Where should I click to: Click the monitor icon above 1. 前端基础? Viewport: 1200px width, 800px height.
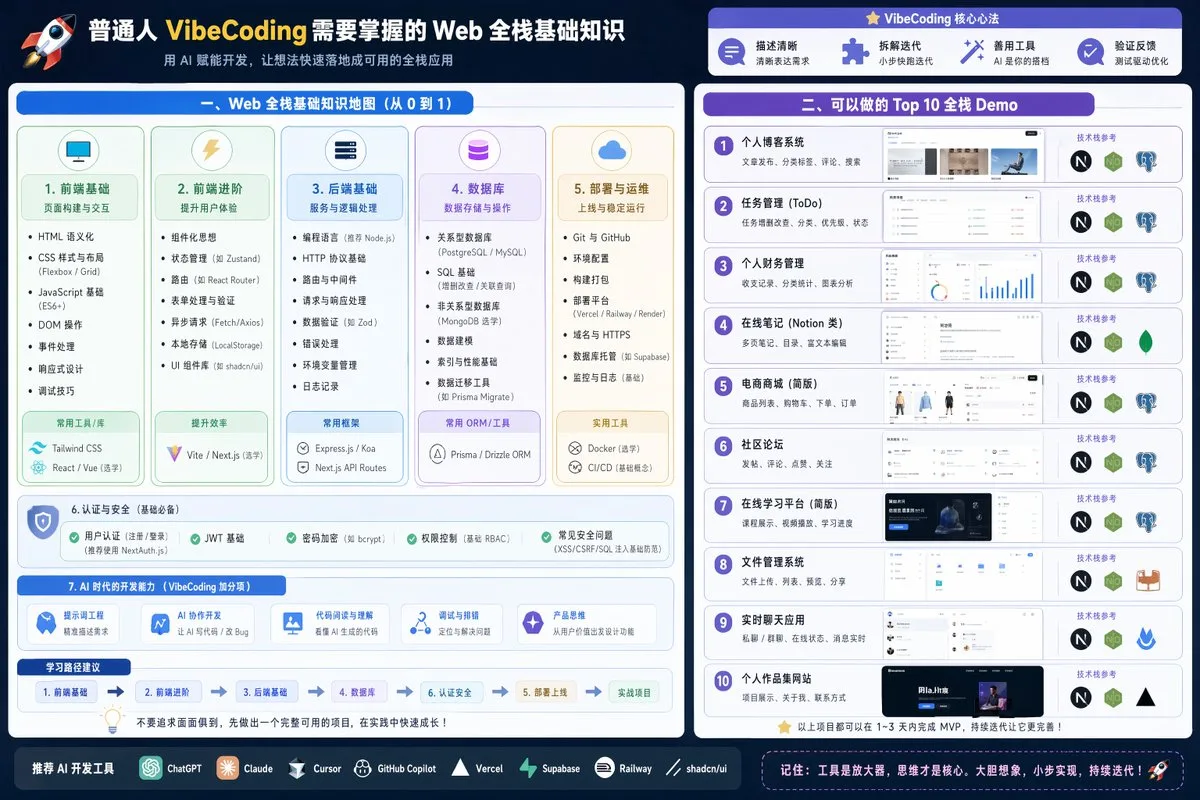77,152
